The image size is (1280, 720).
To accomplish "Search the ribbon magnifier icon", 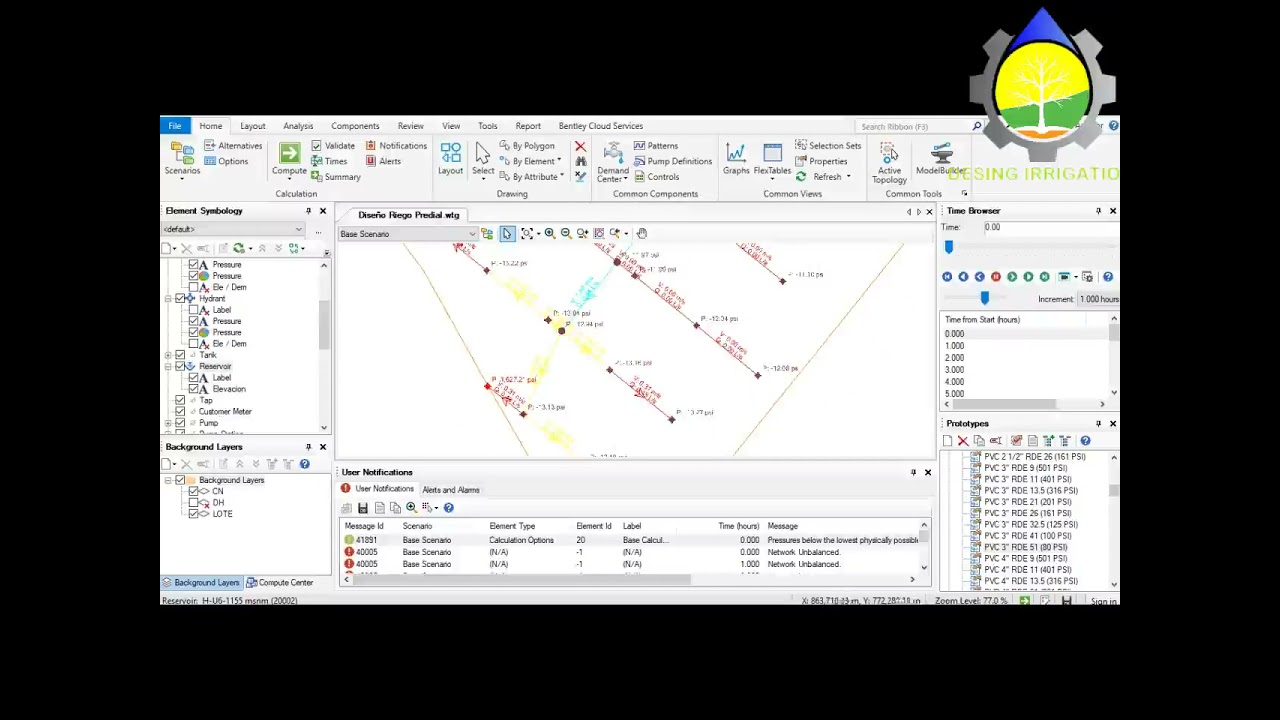I will click(x=977, y=126).
